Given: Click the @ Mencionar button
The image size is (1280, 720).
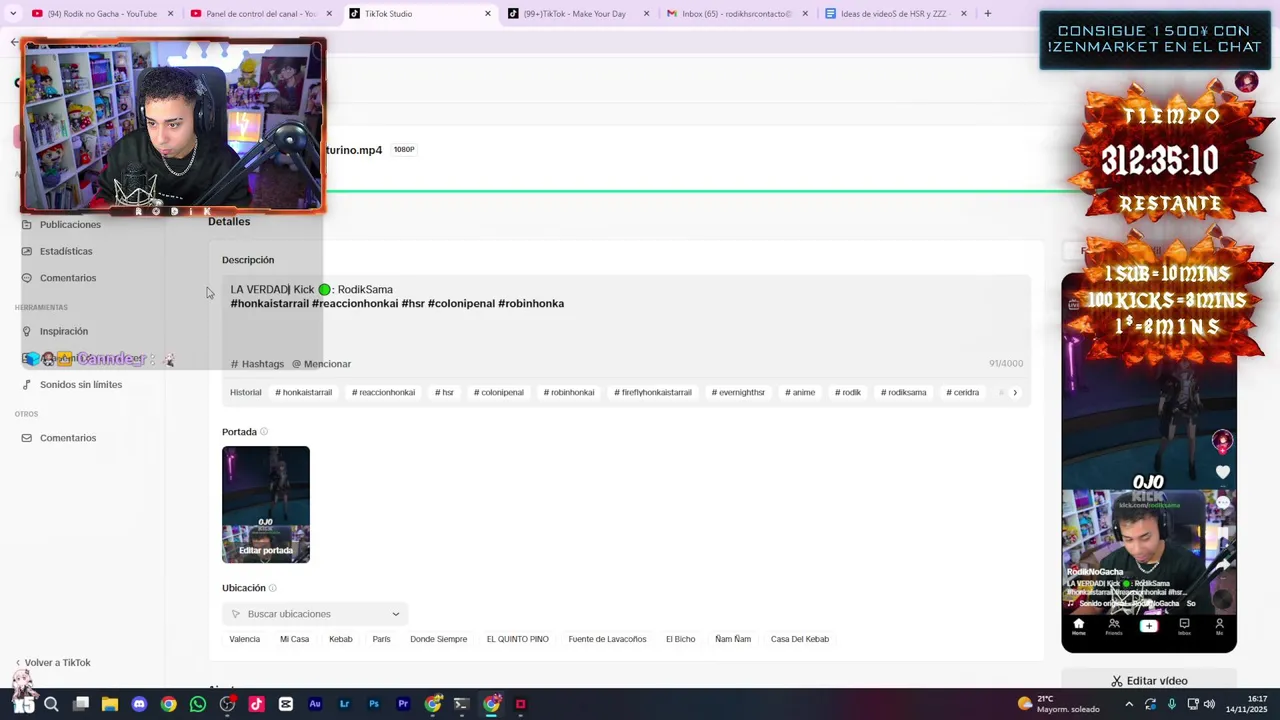Looking at the screenshot, I should pos(321,364).
